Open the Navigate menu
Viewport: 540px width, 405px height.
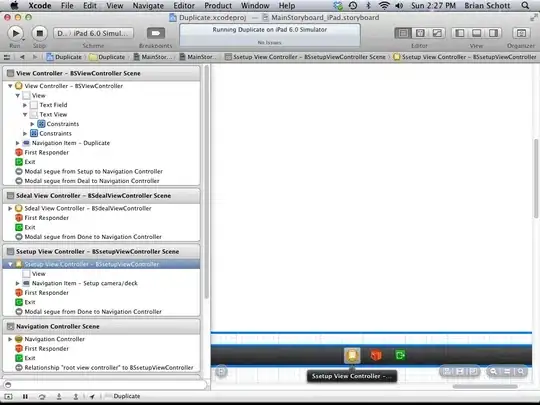tap(148, 6)
